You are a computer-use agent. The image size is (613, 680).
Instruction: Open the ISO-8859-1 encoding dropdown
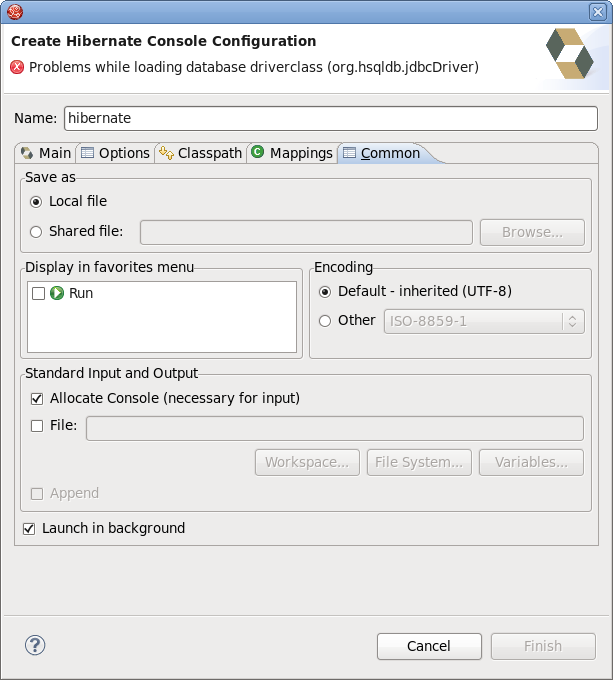click(x=484, y=321)
